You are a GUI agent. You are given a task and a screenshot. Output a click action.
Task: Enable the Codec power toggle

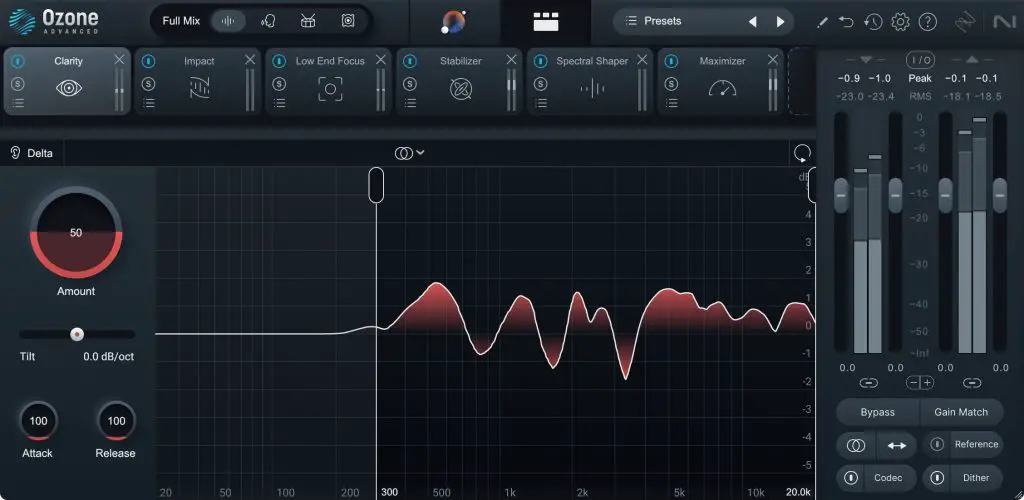(x=851, y=478)
